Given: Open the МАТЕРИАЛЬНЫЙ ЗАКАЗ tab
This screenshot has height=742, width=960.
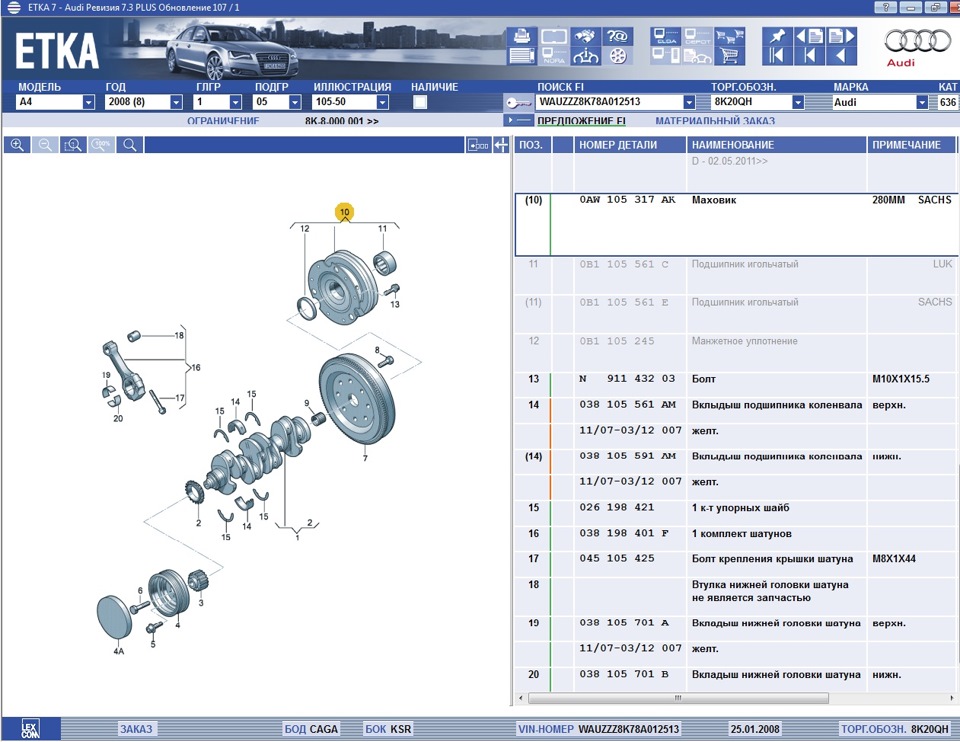Looking at the screenshot, I should [715, 121].
